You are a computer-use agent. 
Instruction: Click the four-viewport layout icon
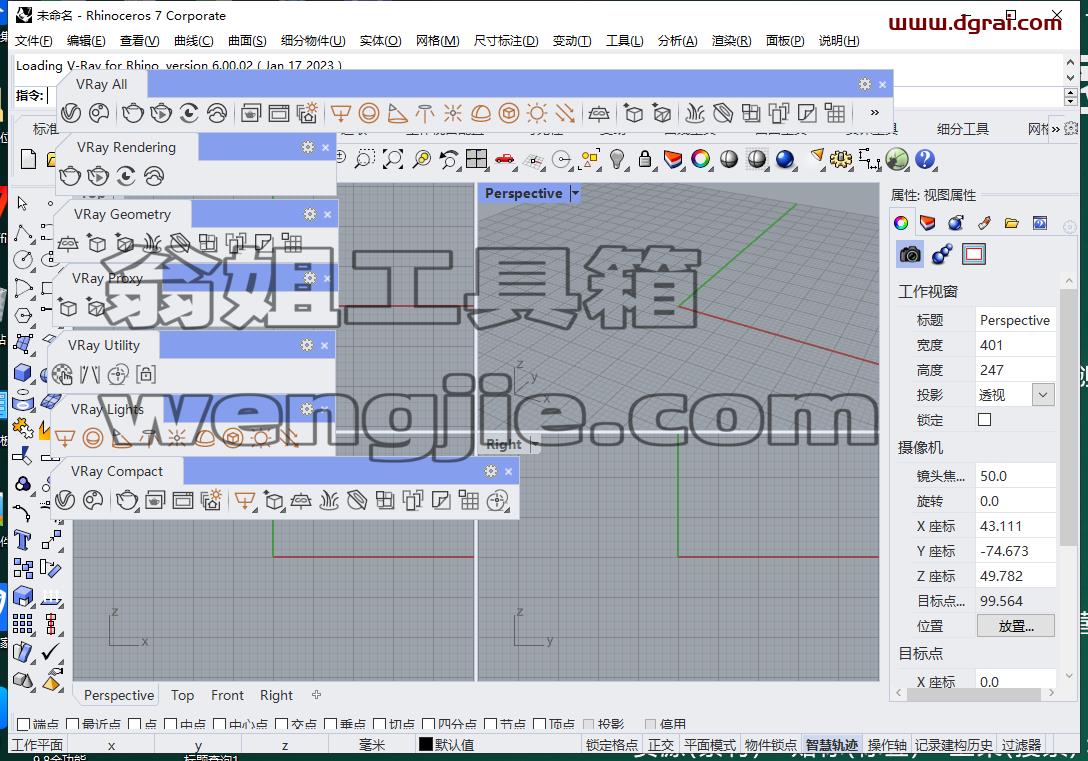477,160
